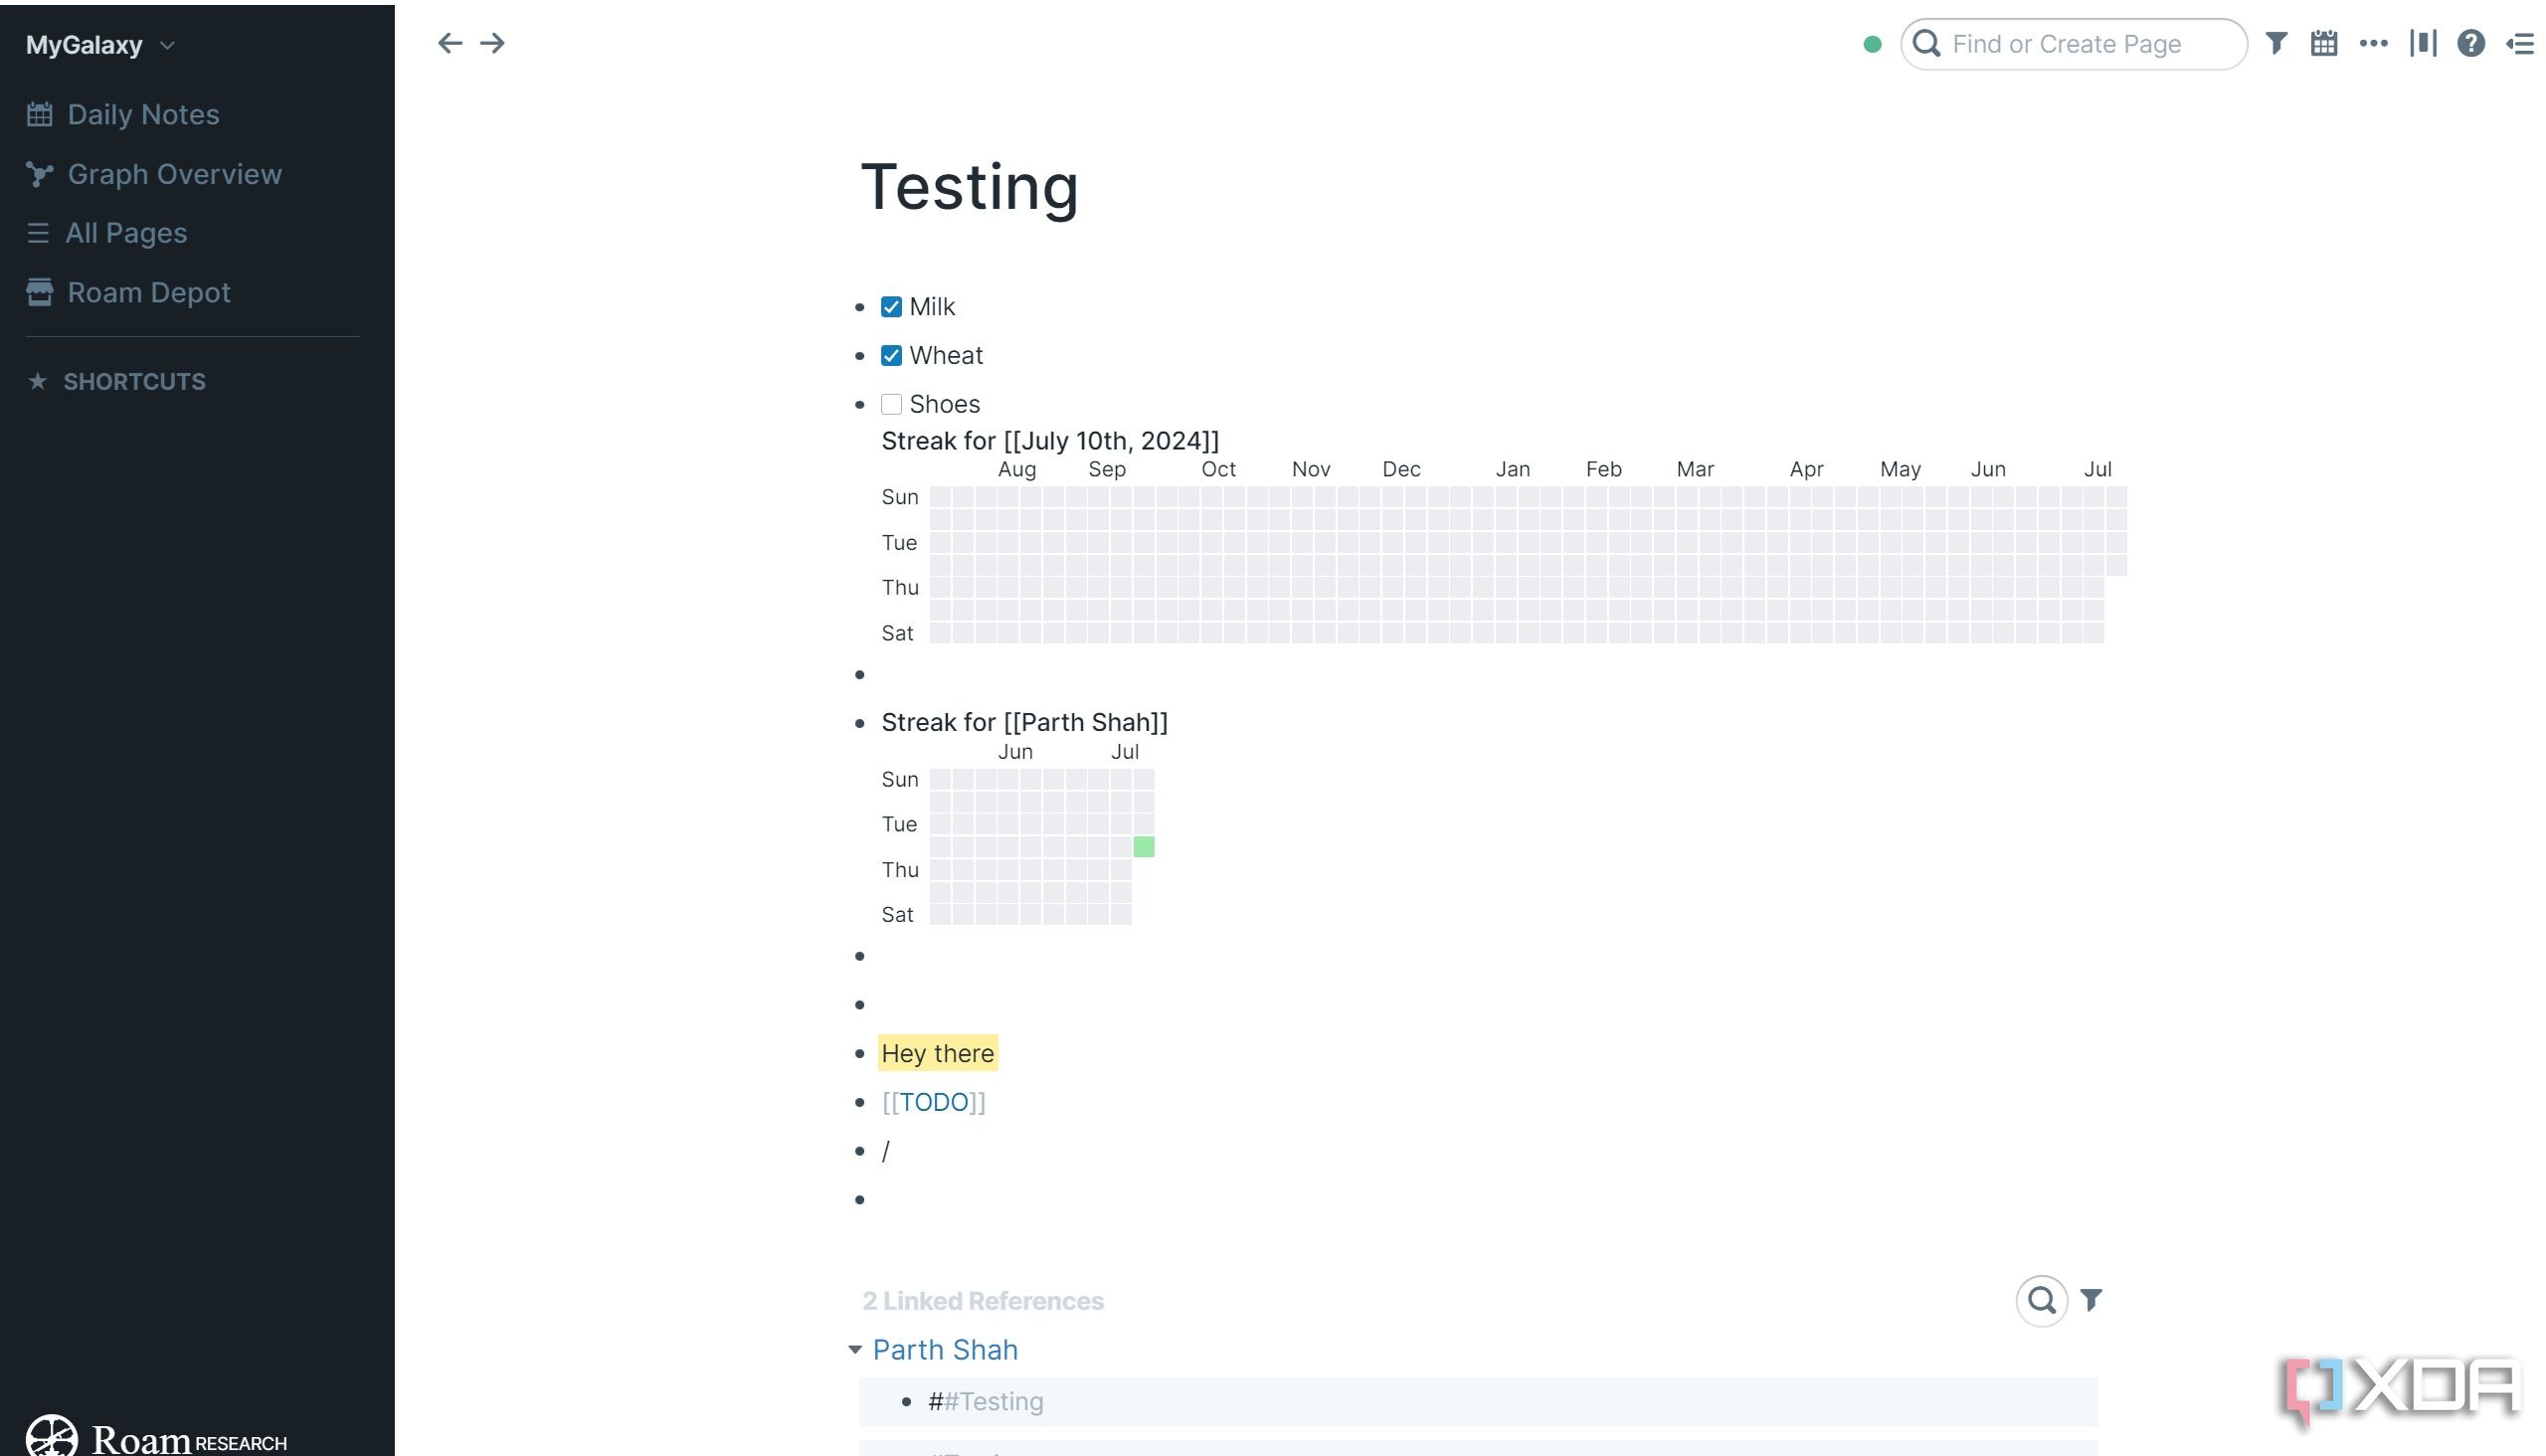Screen dimensions: 2546x1456
Task: Enable the Shoes checkbox
Action: click(x=890, y=404)
